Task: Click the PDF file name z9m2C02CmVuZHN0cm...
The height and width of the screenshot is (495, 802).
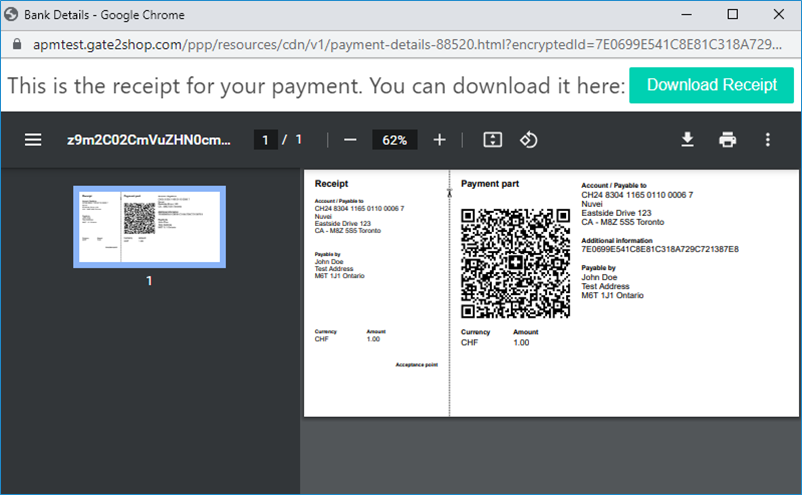Action: [149, 140]
